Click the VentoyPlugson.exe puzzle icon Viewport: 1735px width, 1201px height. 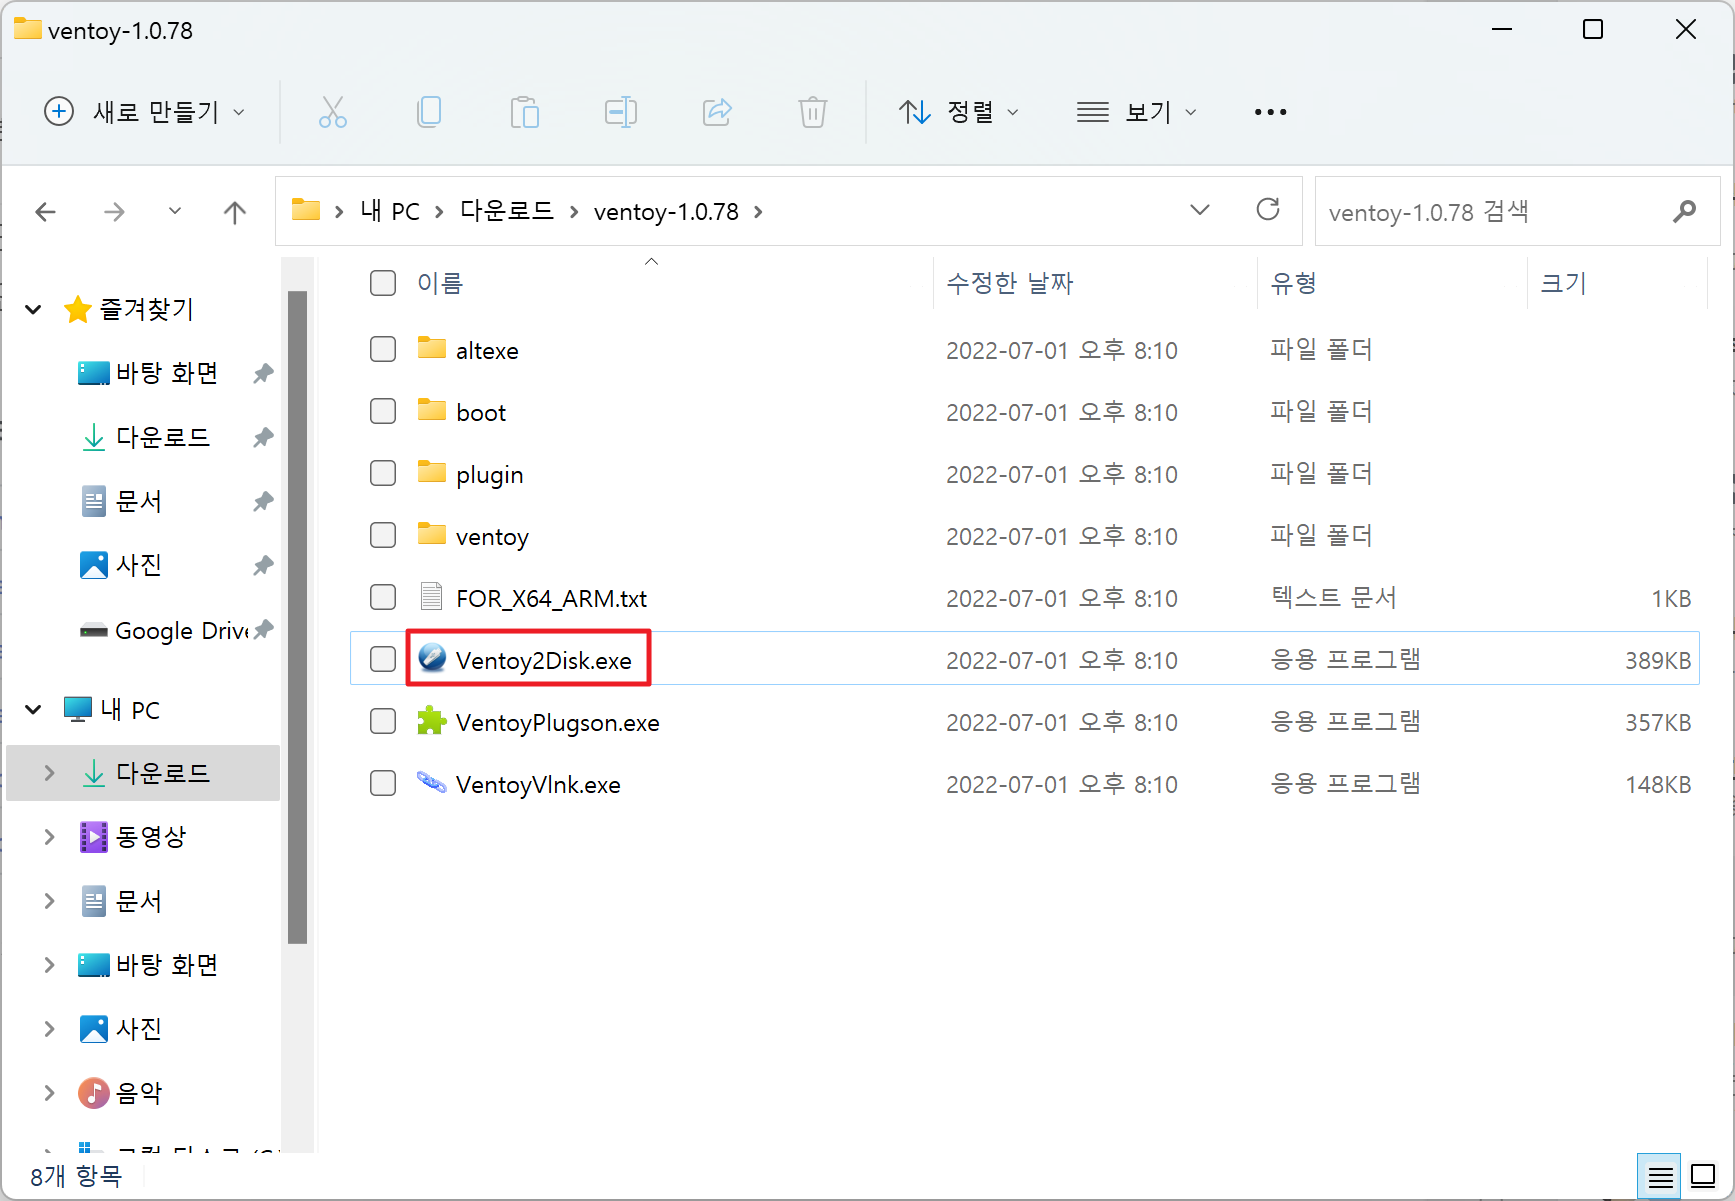click(x=432, y=720)
